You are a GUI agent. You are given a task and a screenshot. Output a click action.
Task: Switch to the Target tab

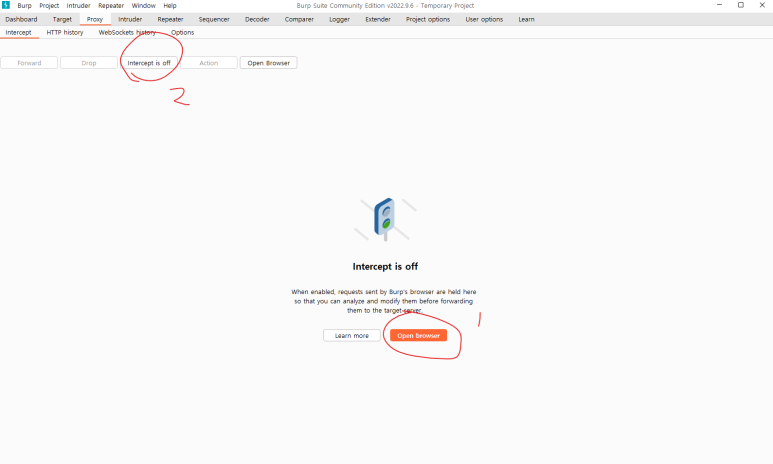click(x=62, y=19)
